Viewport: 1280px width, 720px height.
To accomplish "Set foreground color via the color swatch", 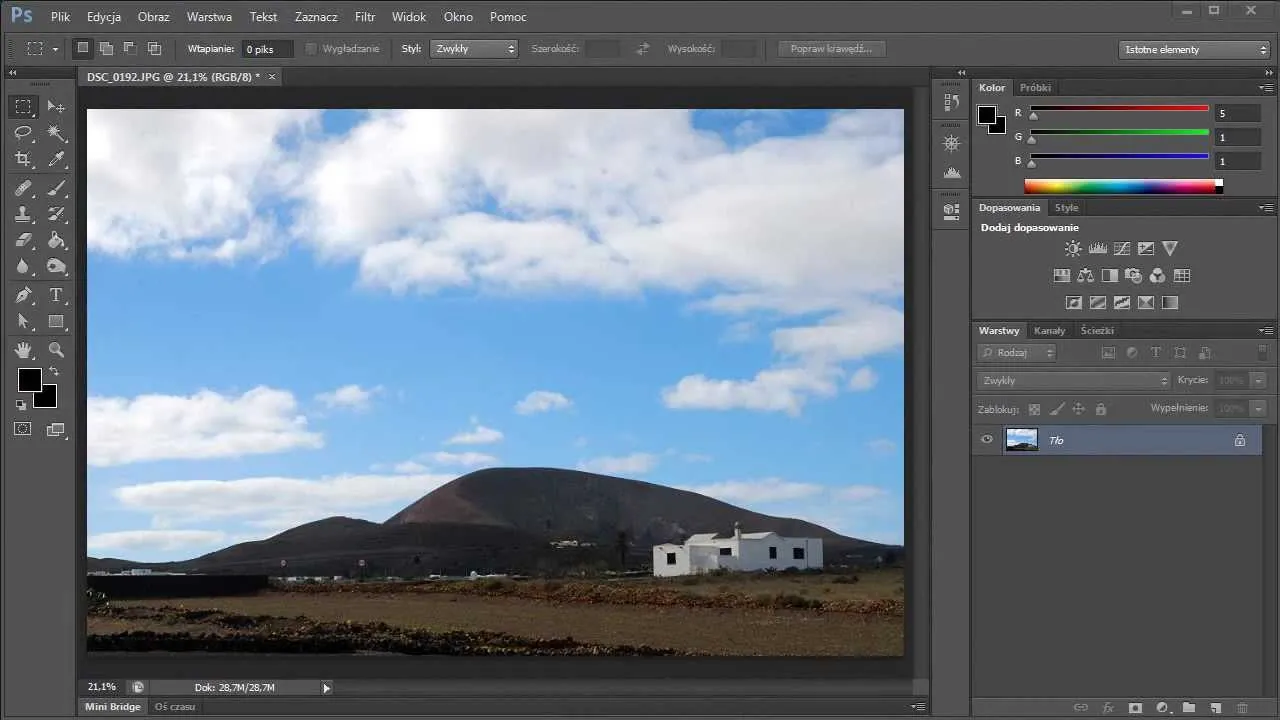I will pos(28,380).
